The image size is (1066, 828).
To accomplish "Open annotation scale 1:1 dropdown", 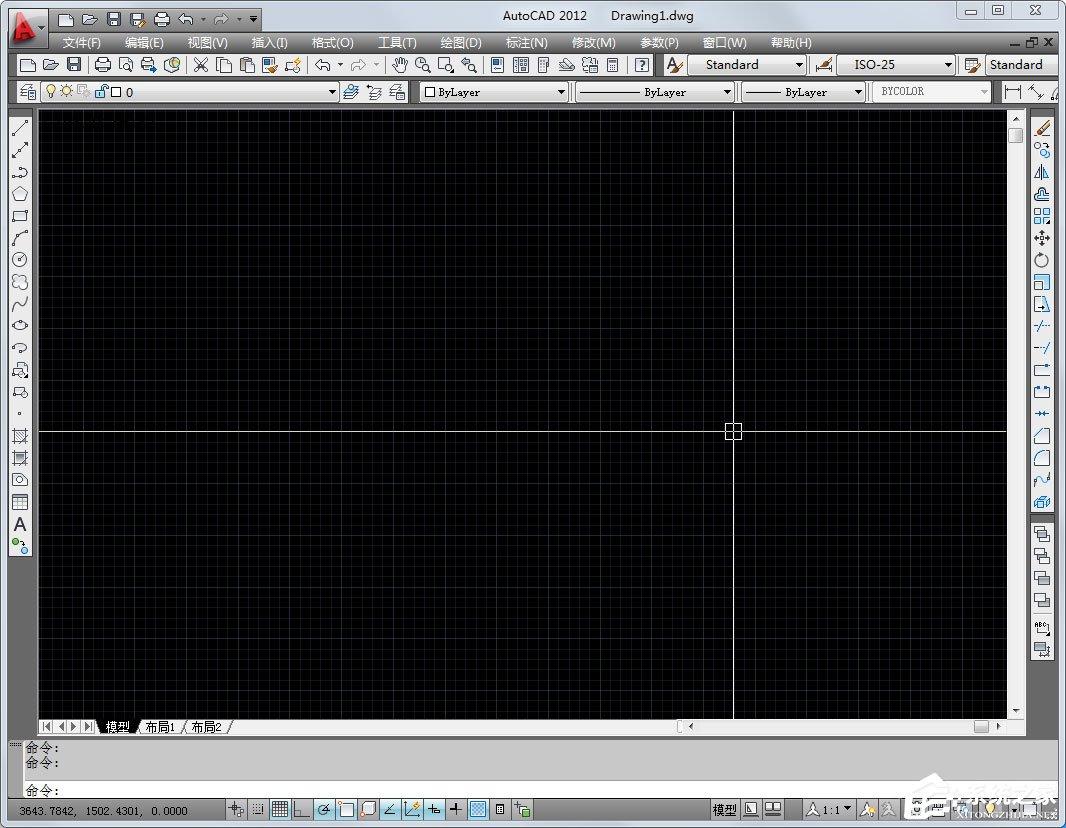I will [x=829, y=809].
